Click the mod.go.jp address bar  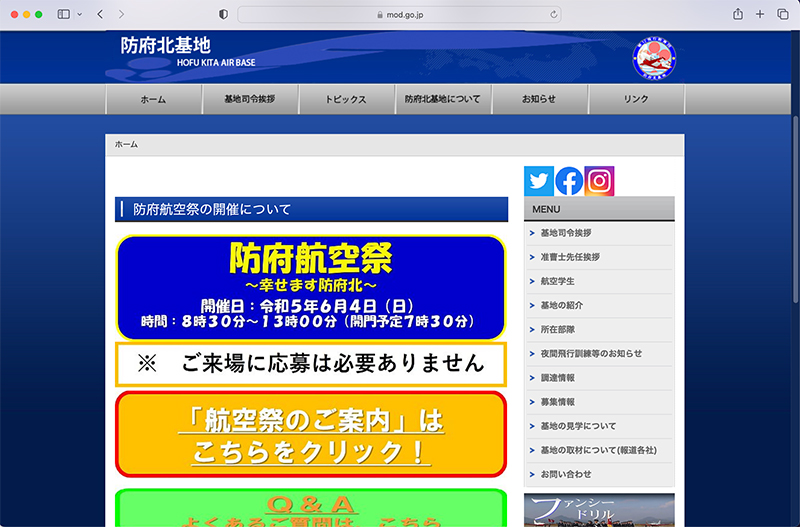[x=399, y=14]
